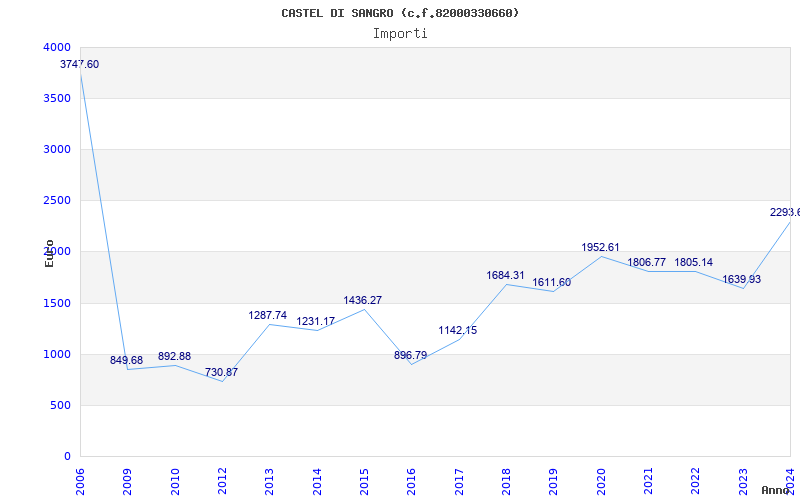This screenshot has width=800, height=500.
Task: Click y-axis tick label 500
Action: [x=60, y=406]
